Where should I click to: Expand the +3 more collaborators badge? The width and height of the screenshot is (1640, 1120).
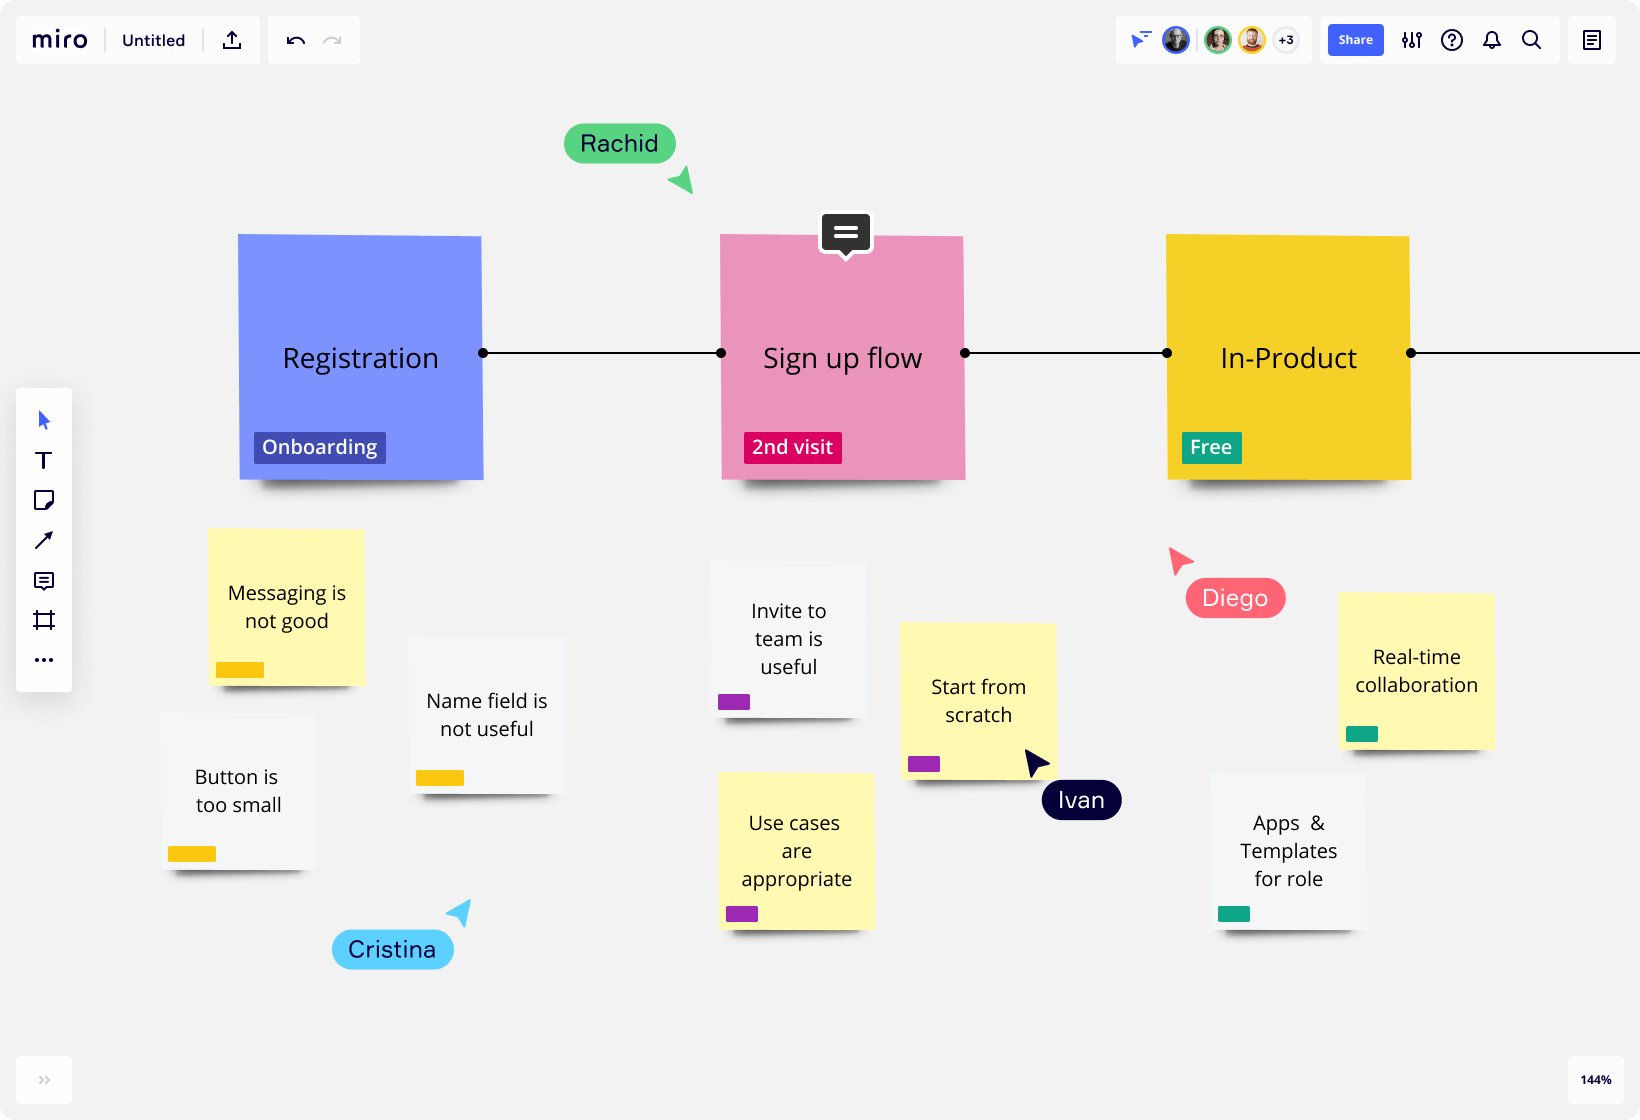coord(1286,40)
